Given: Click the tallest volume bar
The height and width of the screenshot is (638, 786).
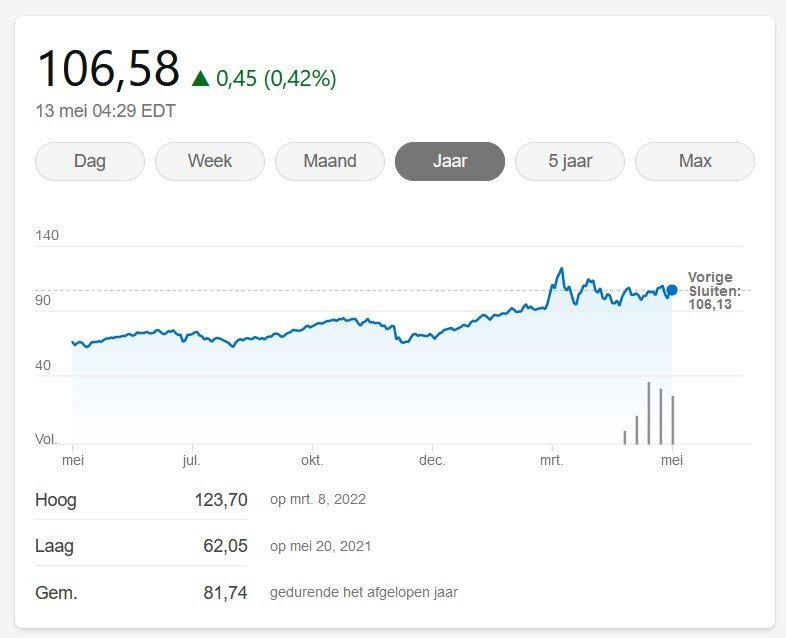Looking at the screenshot, I should [649, 413].
